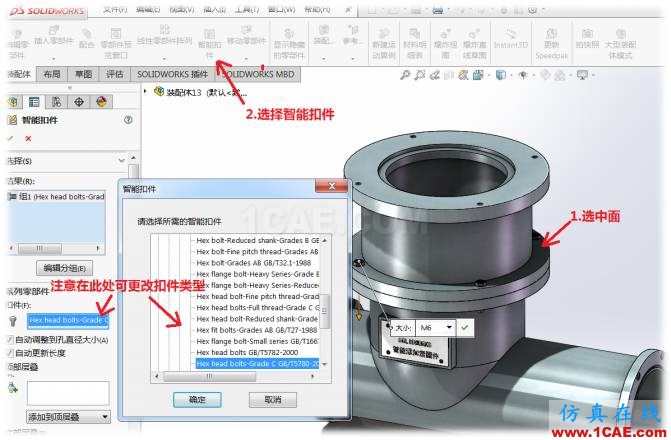Open the 大小 M6 size dropdown
The height and width of the screenshot is (440, 671).
point(449,327)
